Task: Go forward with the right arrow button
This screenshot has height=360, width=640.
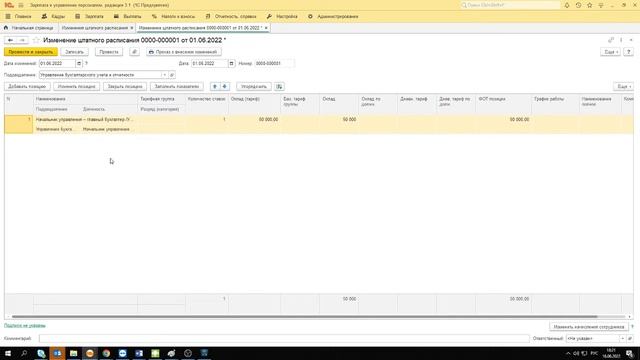Action: 22,40
